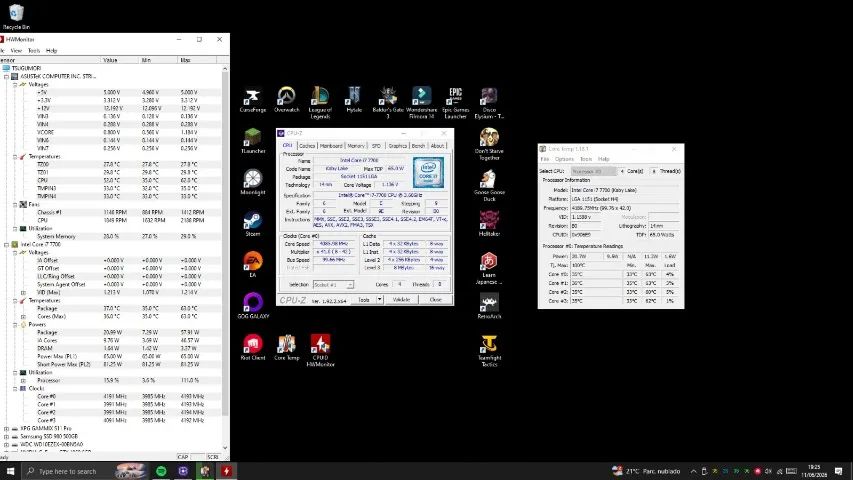Expand the Samsung SSD 980 500GB node
853x480 pixels.
click(x=7, y=436)
